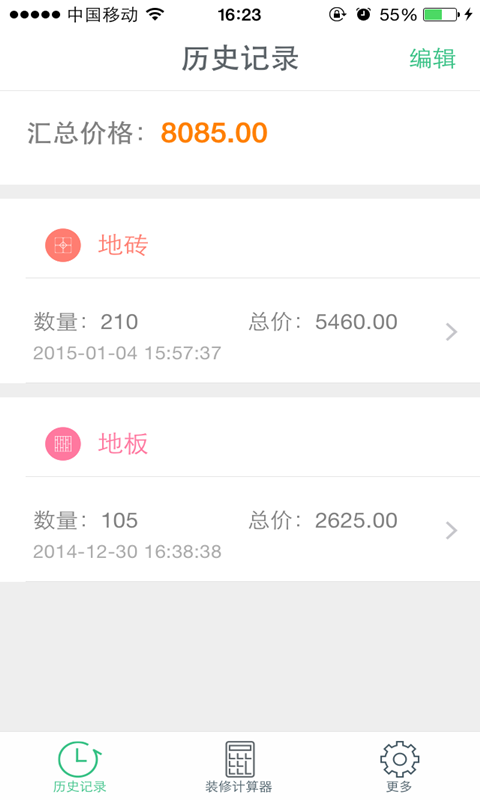Tap the floor tile category icon
Viewport: 480px width, 800px height.
[x=63, y=245]
